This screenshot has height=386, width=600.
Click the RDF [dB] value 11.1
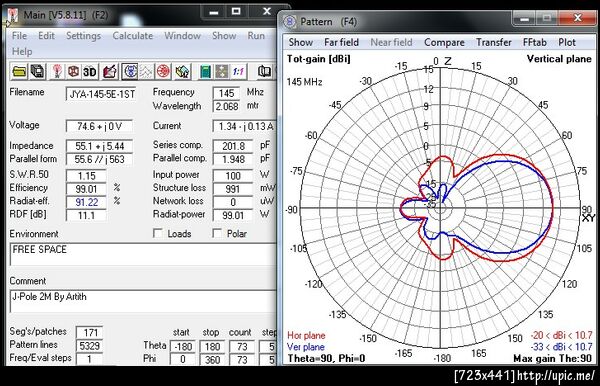86,215
